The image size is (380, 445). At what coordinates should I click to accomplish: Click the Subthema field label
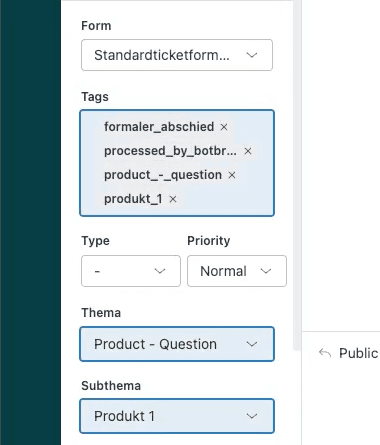[x=111, y=386]
